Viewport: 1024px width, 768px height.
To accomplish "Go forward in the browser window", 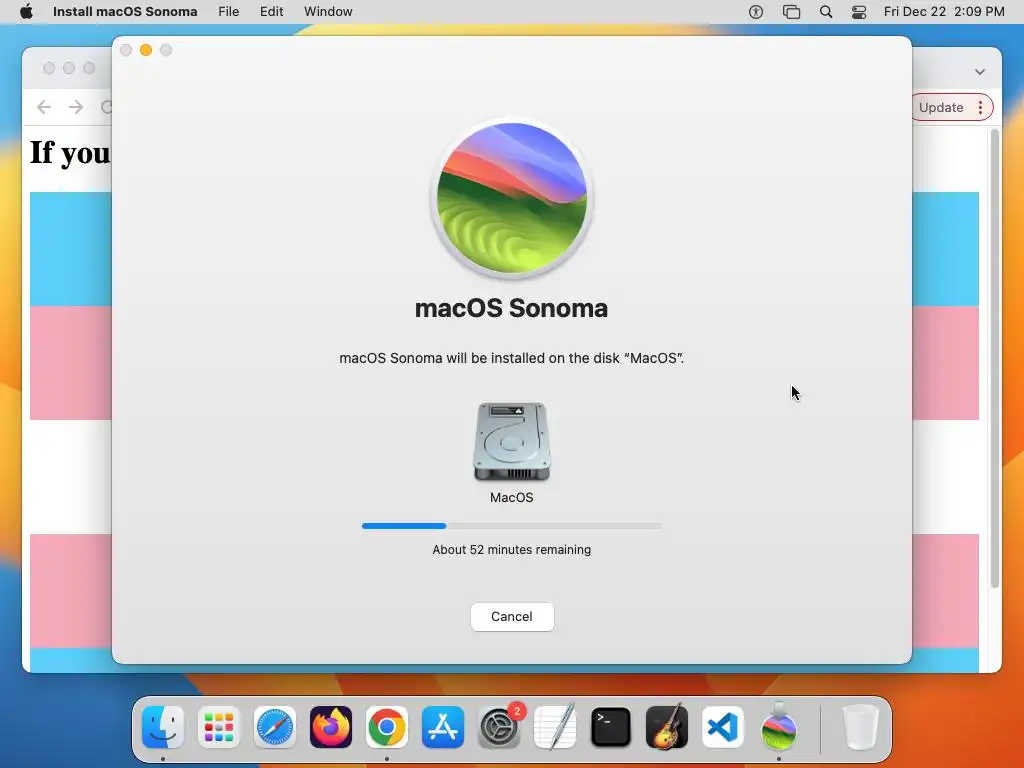I will (76, 107).
